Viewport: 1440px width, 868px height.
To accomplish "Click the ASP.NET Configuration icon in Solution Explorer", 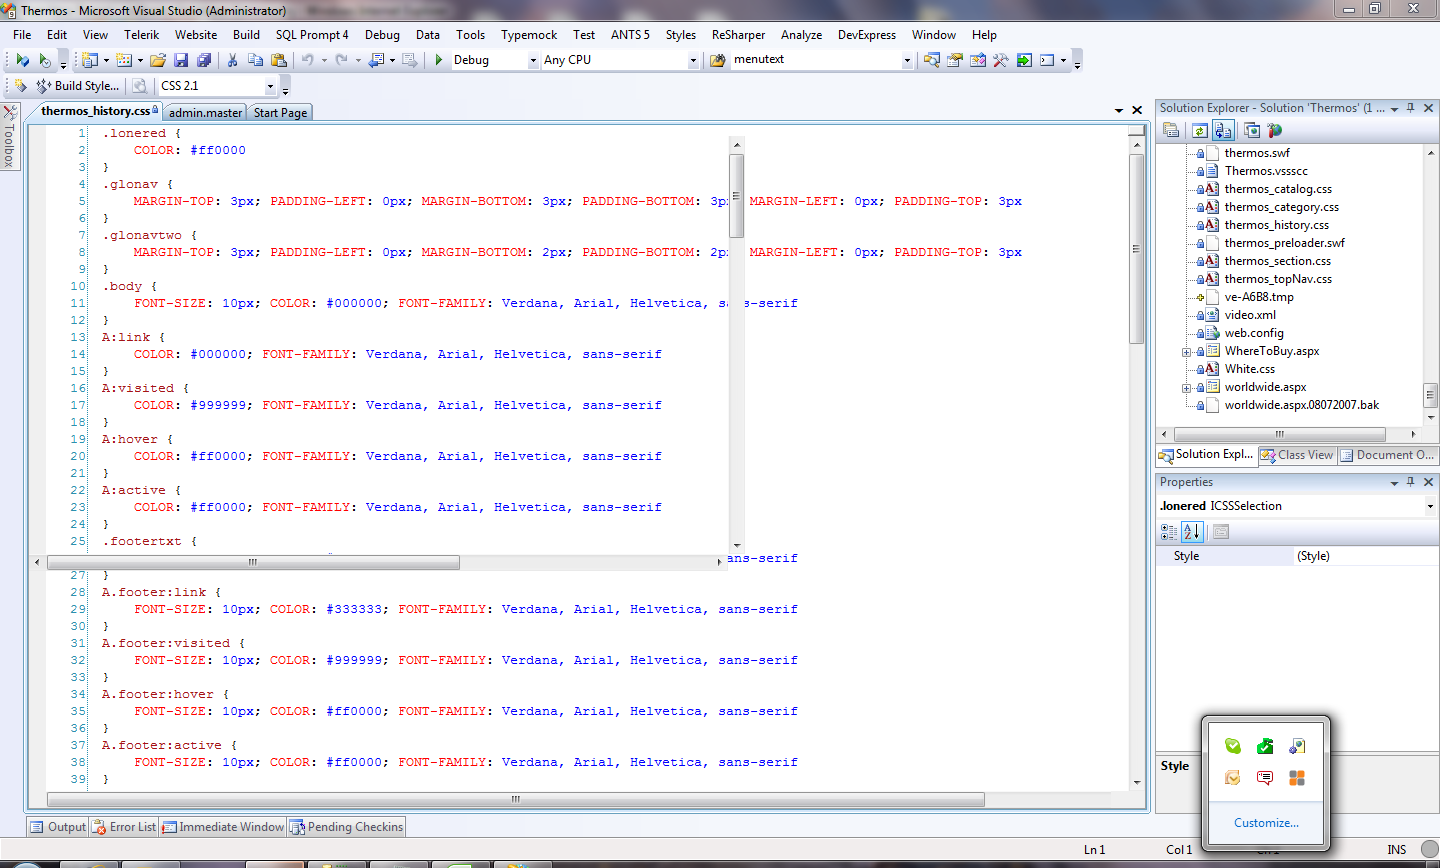I will click(1274, 131).
